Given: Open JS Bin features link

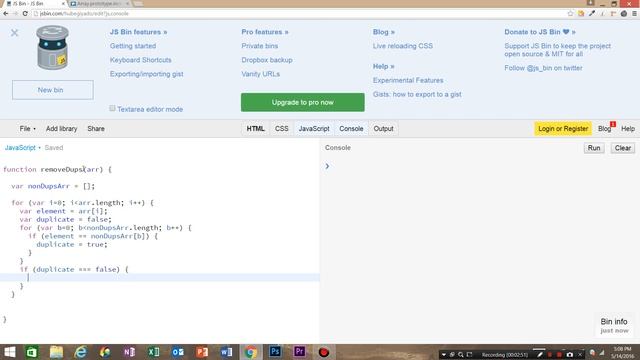Looking at the screenshot, I should [x=138, y=32].
